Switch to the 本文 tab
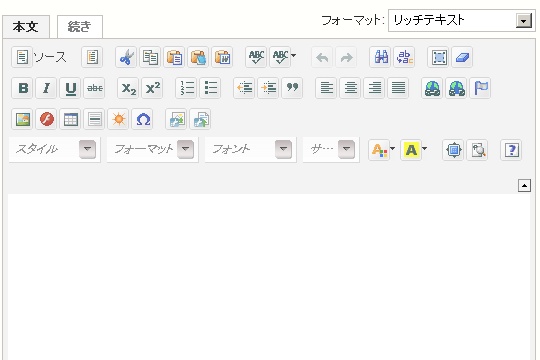This screenshot has width=540, height=360. (26, 27)
